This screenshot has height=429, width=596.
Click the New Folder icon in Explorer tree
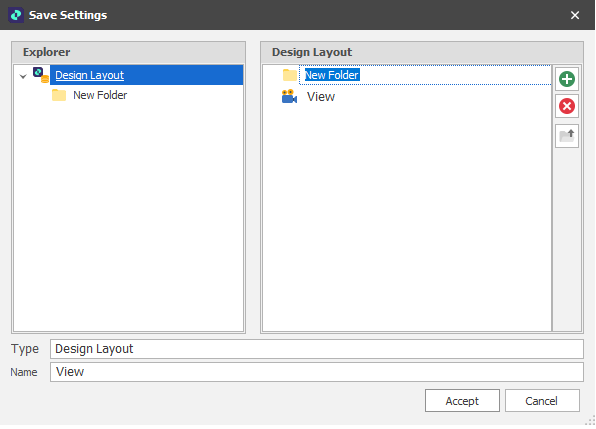click(59, 95)
